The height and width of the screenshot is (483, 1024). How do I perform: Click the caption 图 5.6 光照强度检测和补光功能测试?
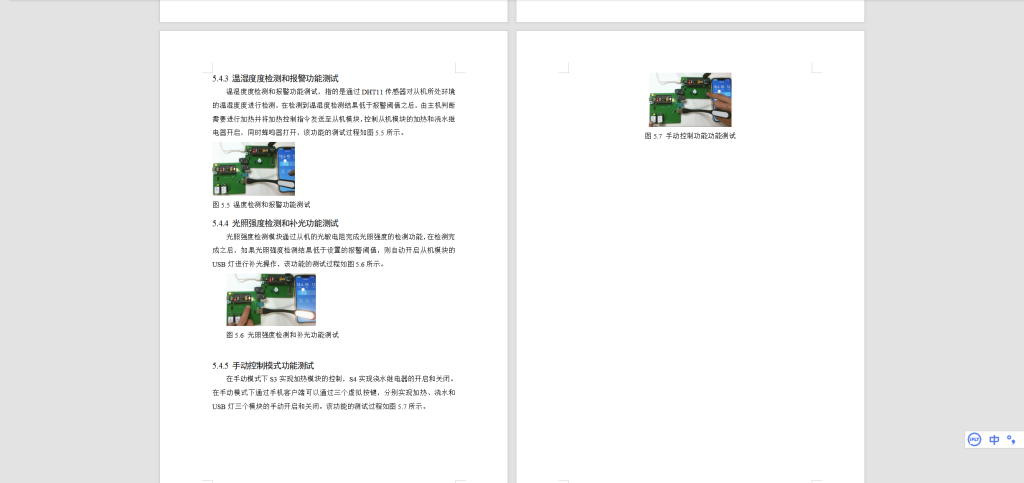point(282,335)
